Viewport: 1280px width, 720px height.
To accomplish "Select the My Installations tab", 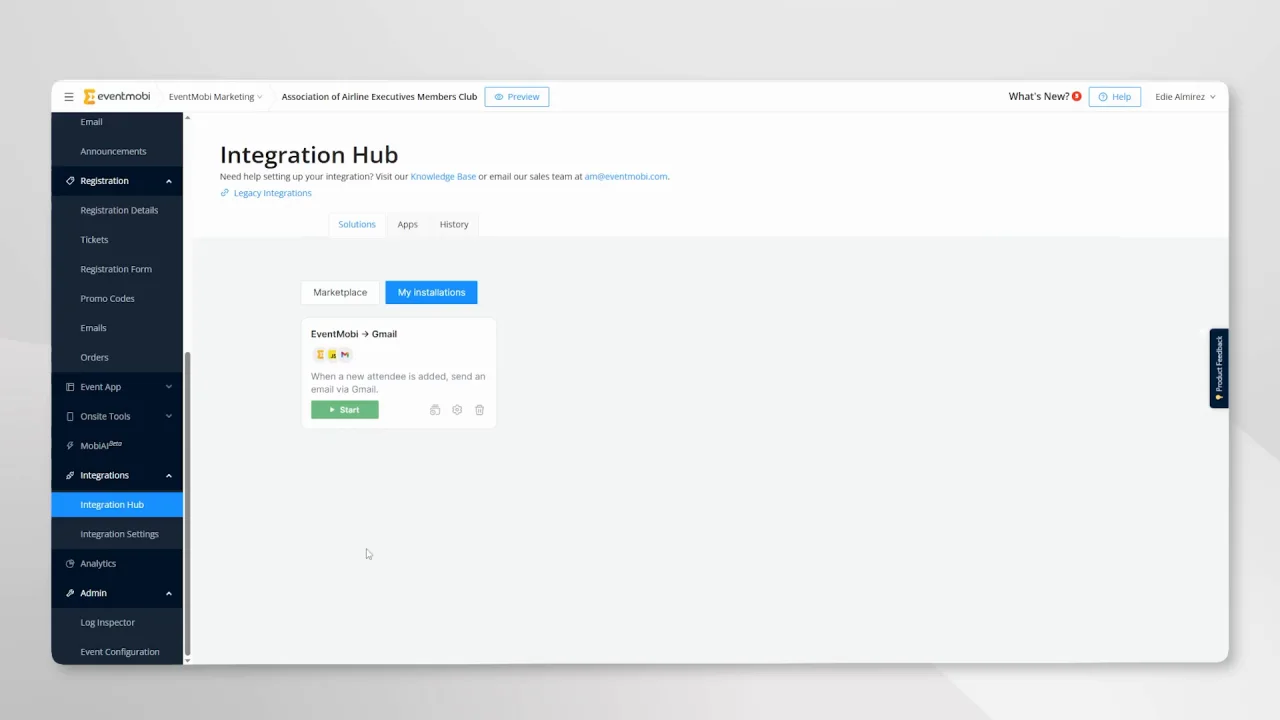I will 431,292.
